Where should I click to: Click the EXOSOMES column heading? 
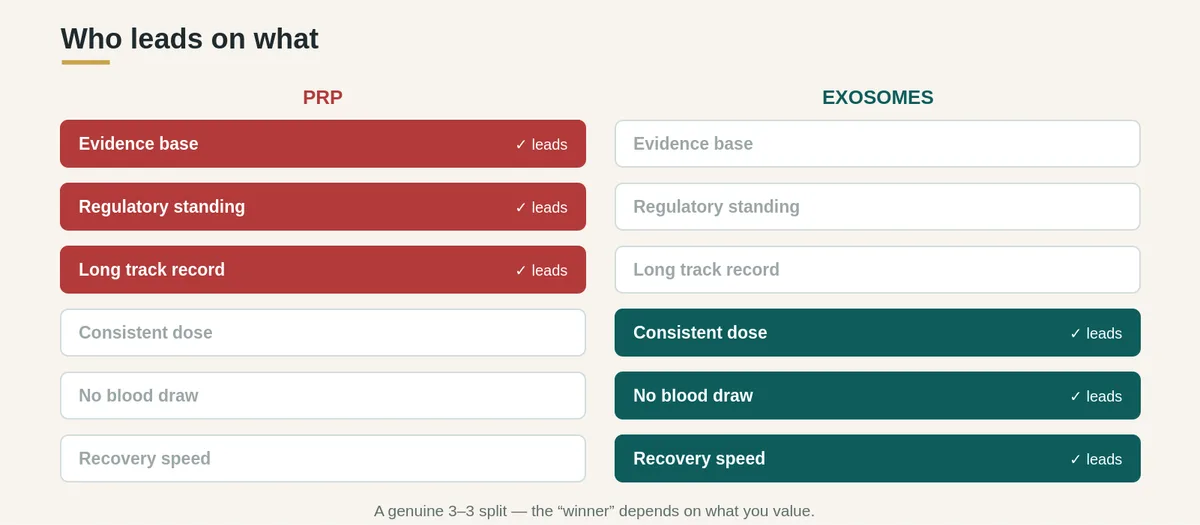pyautogui.click(x=878, y=98)
